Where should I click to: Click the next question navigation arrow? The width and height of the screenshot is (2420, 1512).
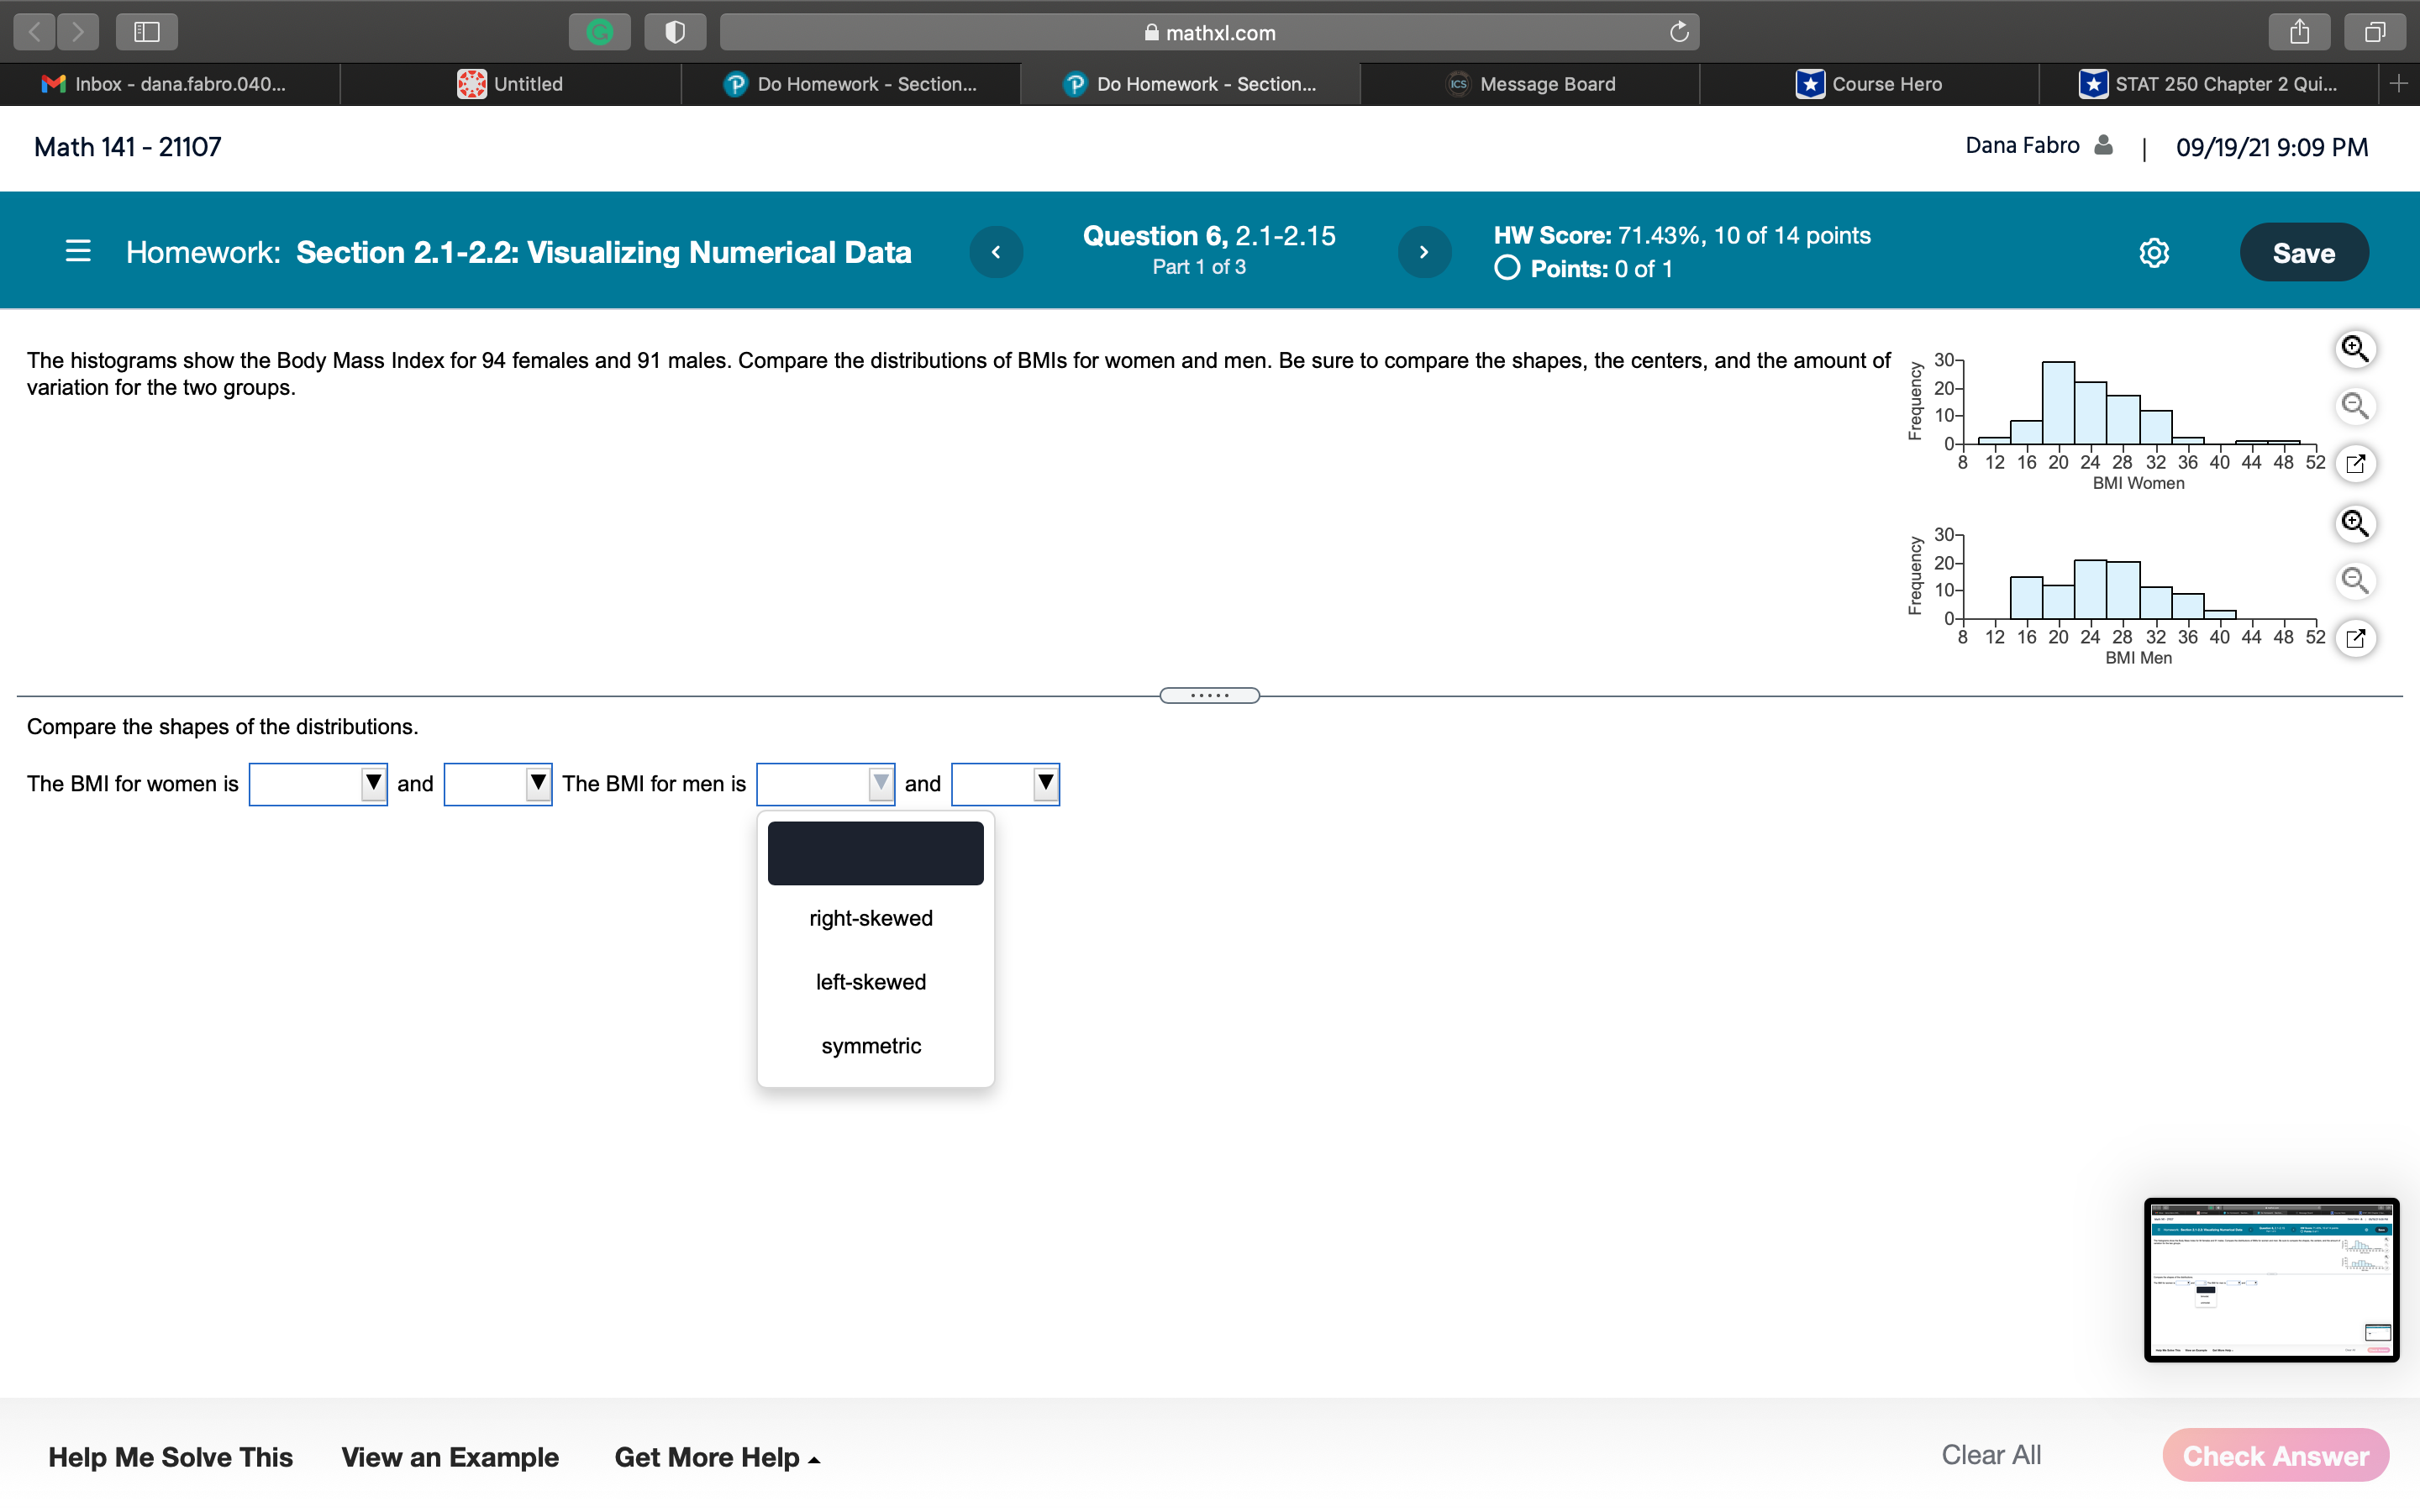click(1423, 253)
